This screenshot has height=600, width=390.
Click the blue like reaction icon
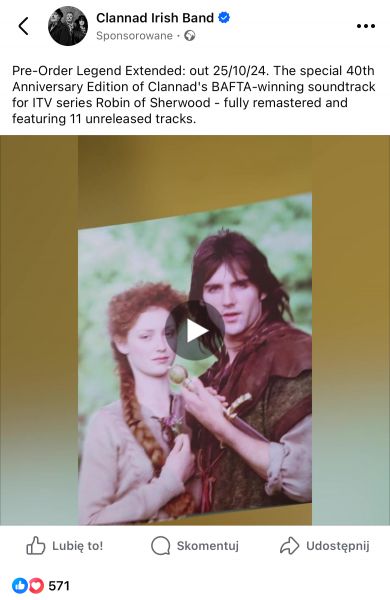tap(20, 586)
